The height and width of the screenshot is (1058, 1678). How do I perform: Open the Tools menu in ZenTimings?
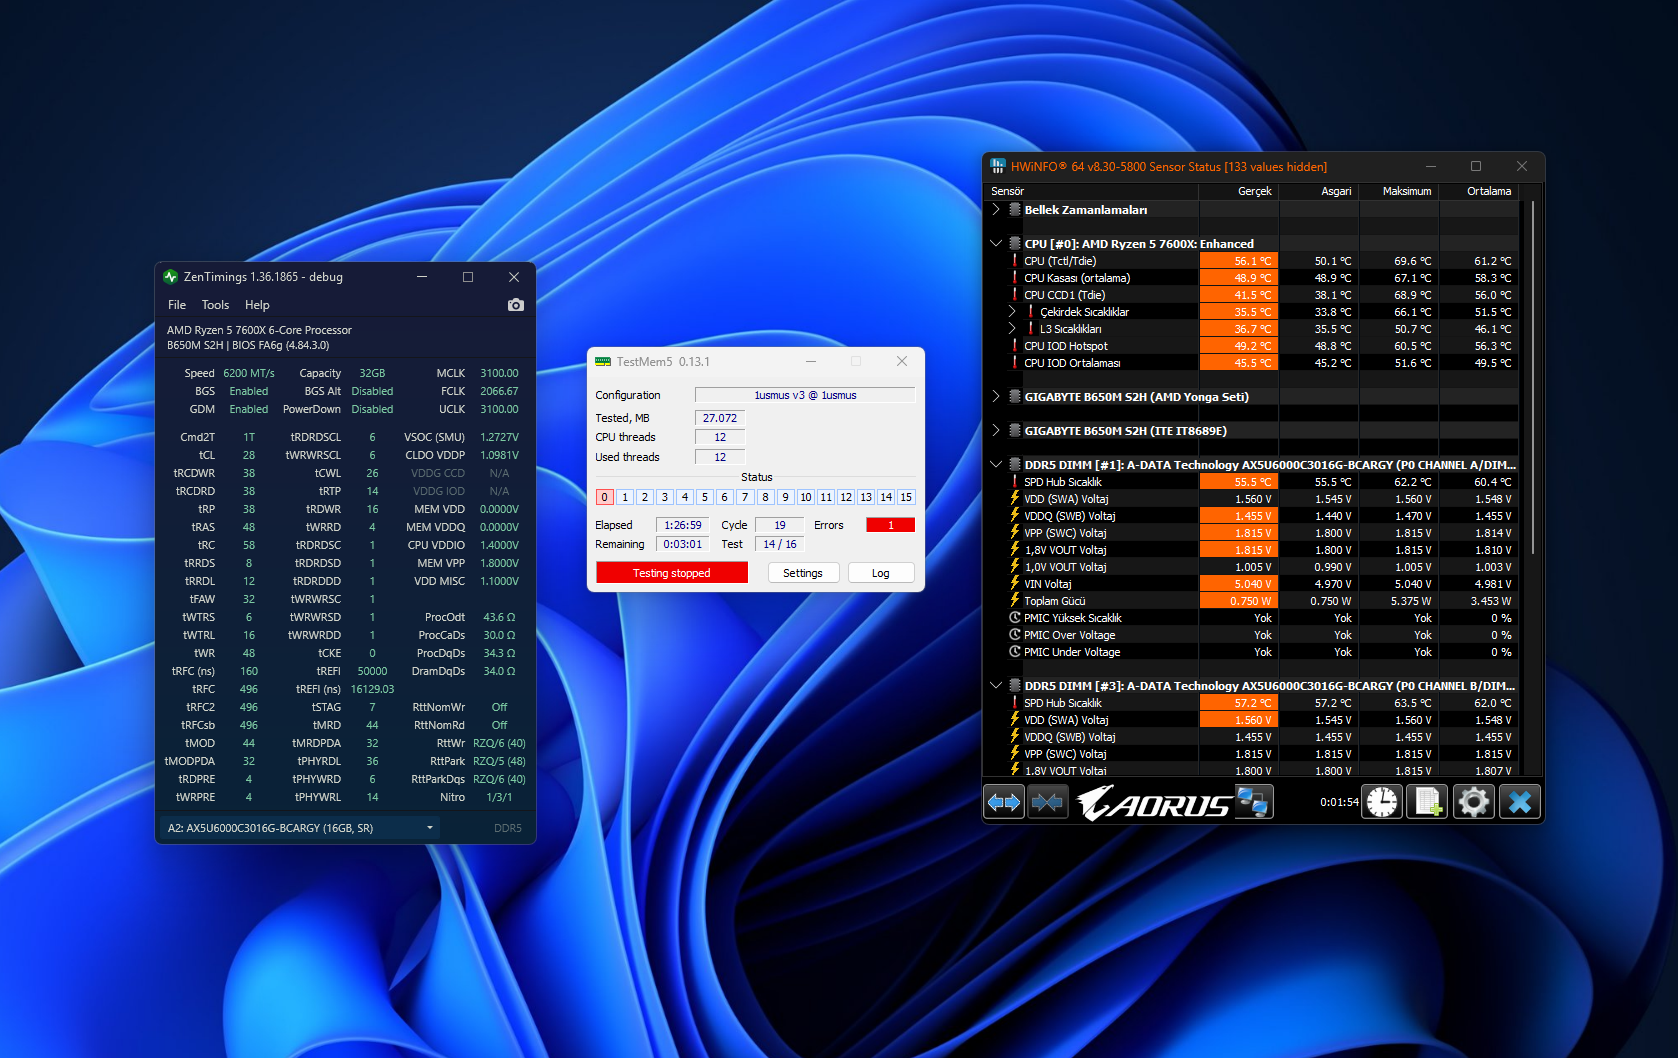(x=215, y=305)
